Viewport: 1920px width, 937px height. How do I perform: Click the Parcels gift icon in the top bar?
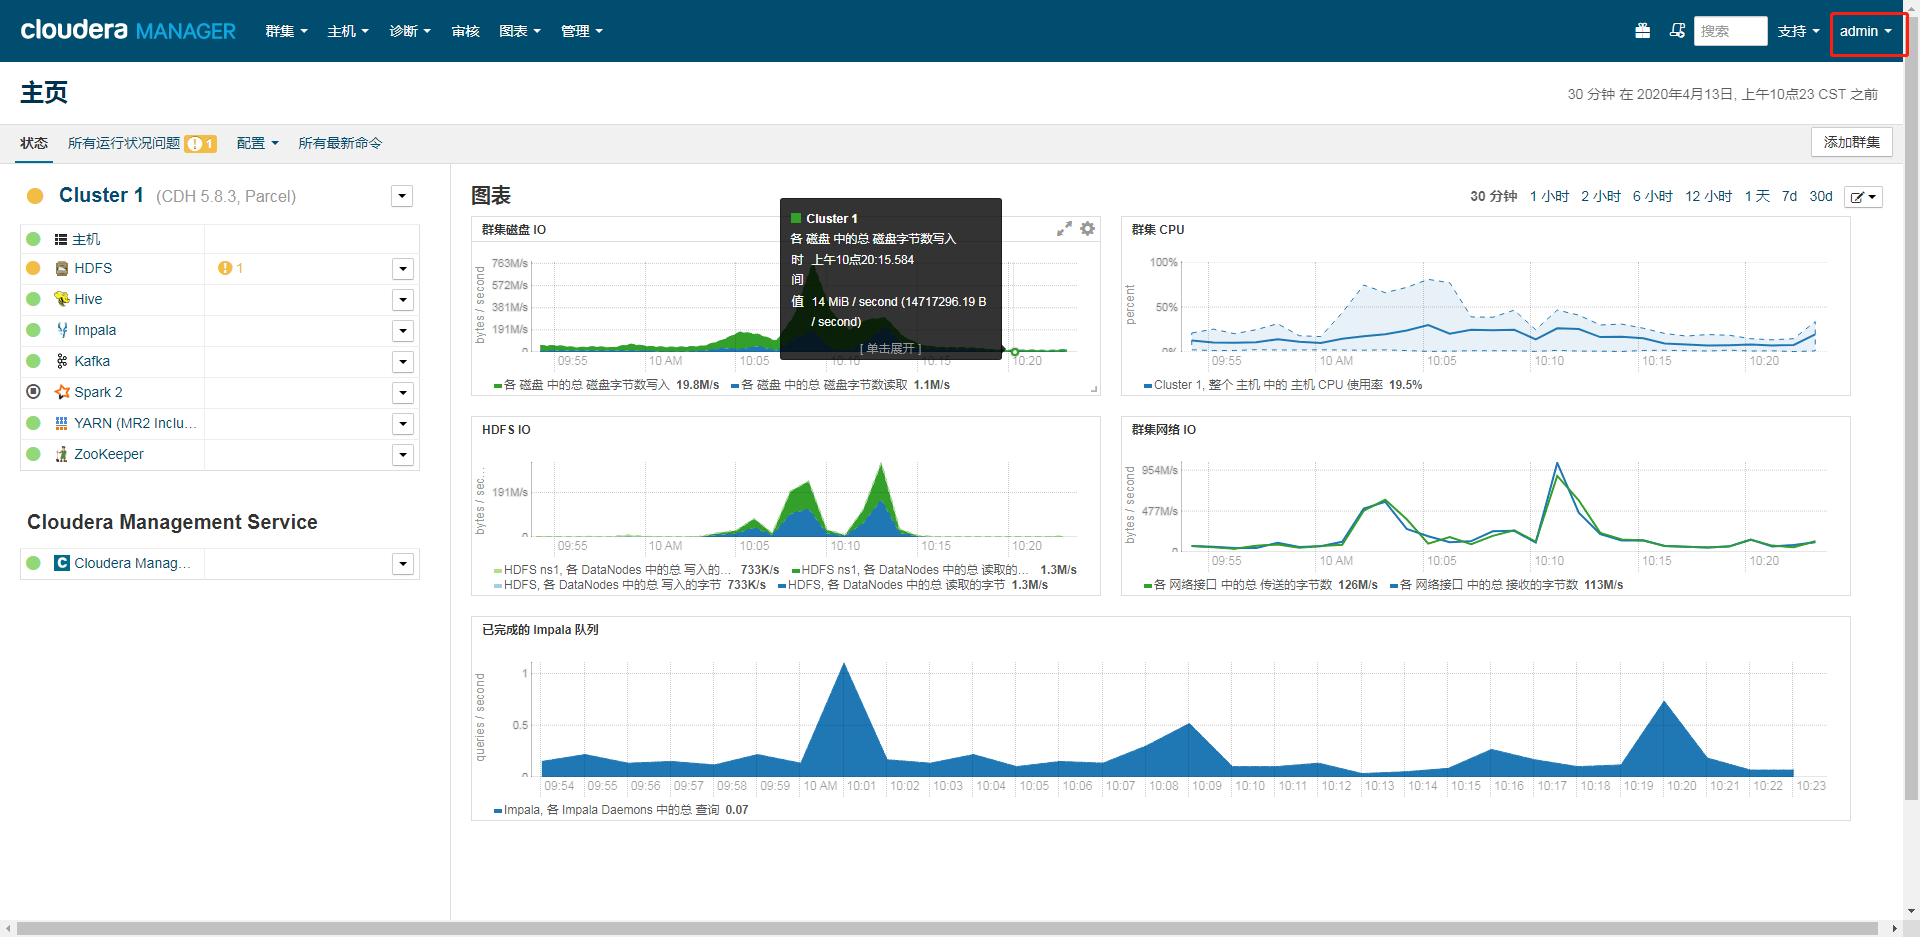(x=1642, y=31)
